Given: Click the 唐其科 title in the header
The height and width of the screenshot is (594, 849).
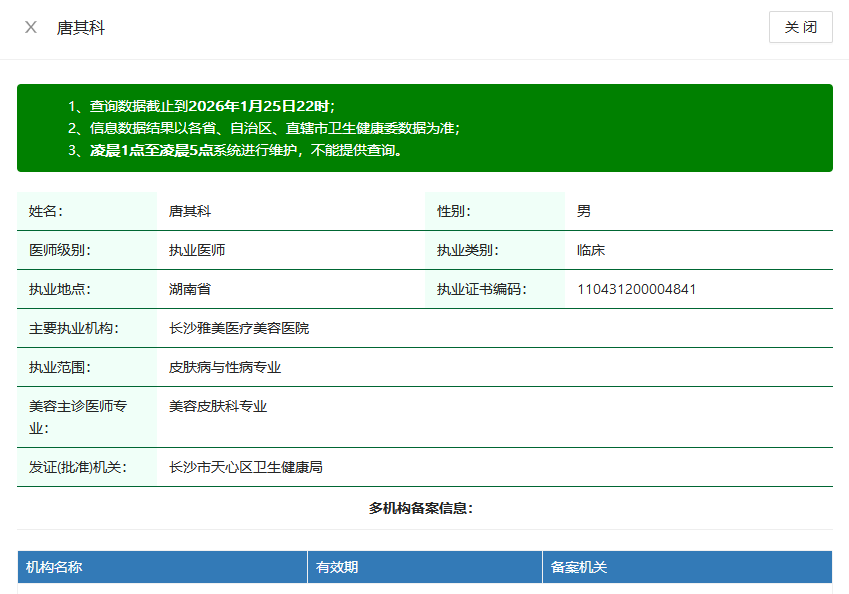Looking at the screenshot, I should [x=80, y=28].
